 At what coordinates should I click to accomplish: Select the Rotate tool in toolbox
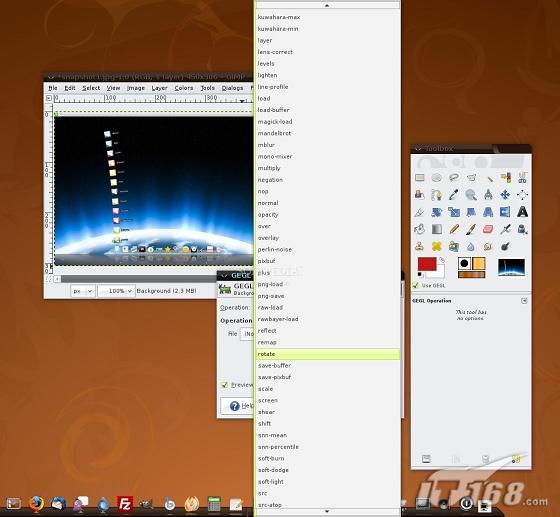tap(436, 212)
